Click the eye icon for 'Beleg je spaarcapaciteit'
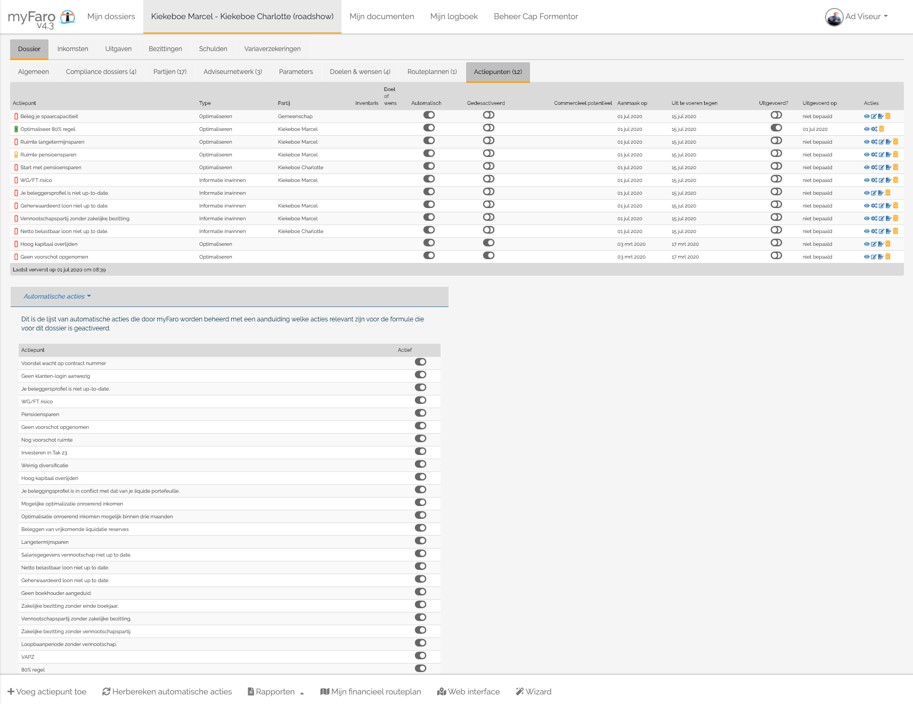 (866, 116)
